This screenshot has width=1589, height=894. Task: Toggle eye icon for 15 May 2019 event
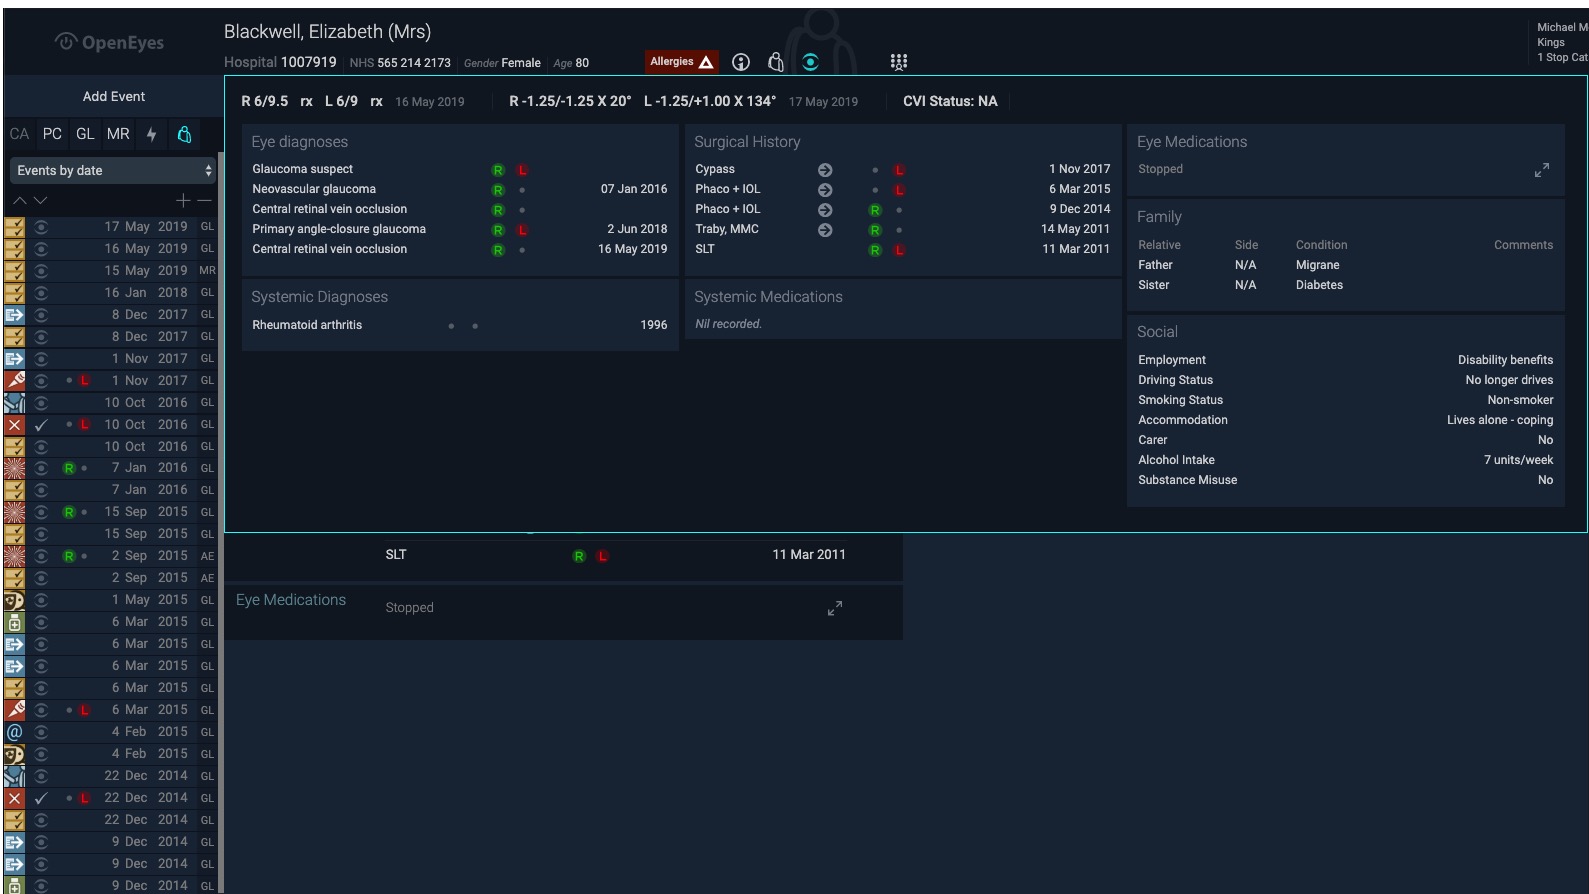(41, 271)
